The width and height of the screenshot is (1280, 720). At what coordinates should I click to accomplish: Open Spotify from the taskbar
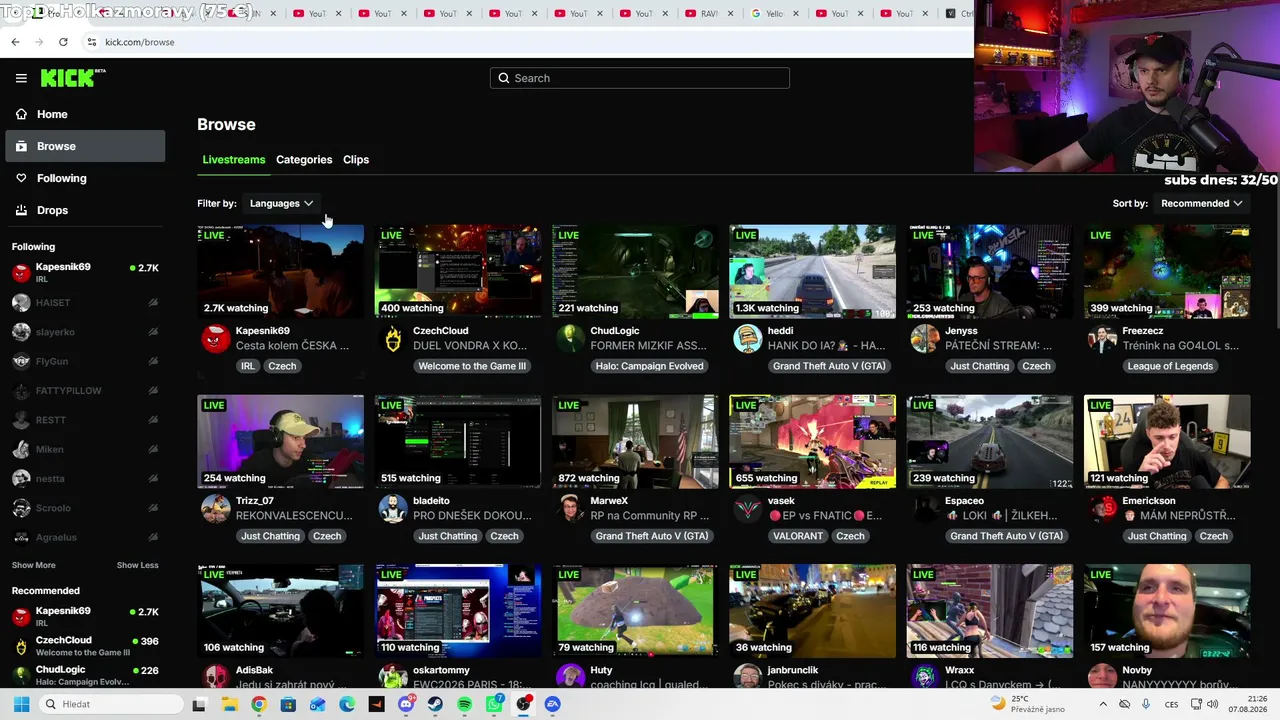click(x=465, y=704)
